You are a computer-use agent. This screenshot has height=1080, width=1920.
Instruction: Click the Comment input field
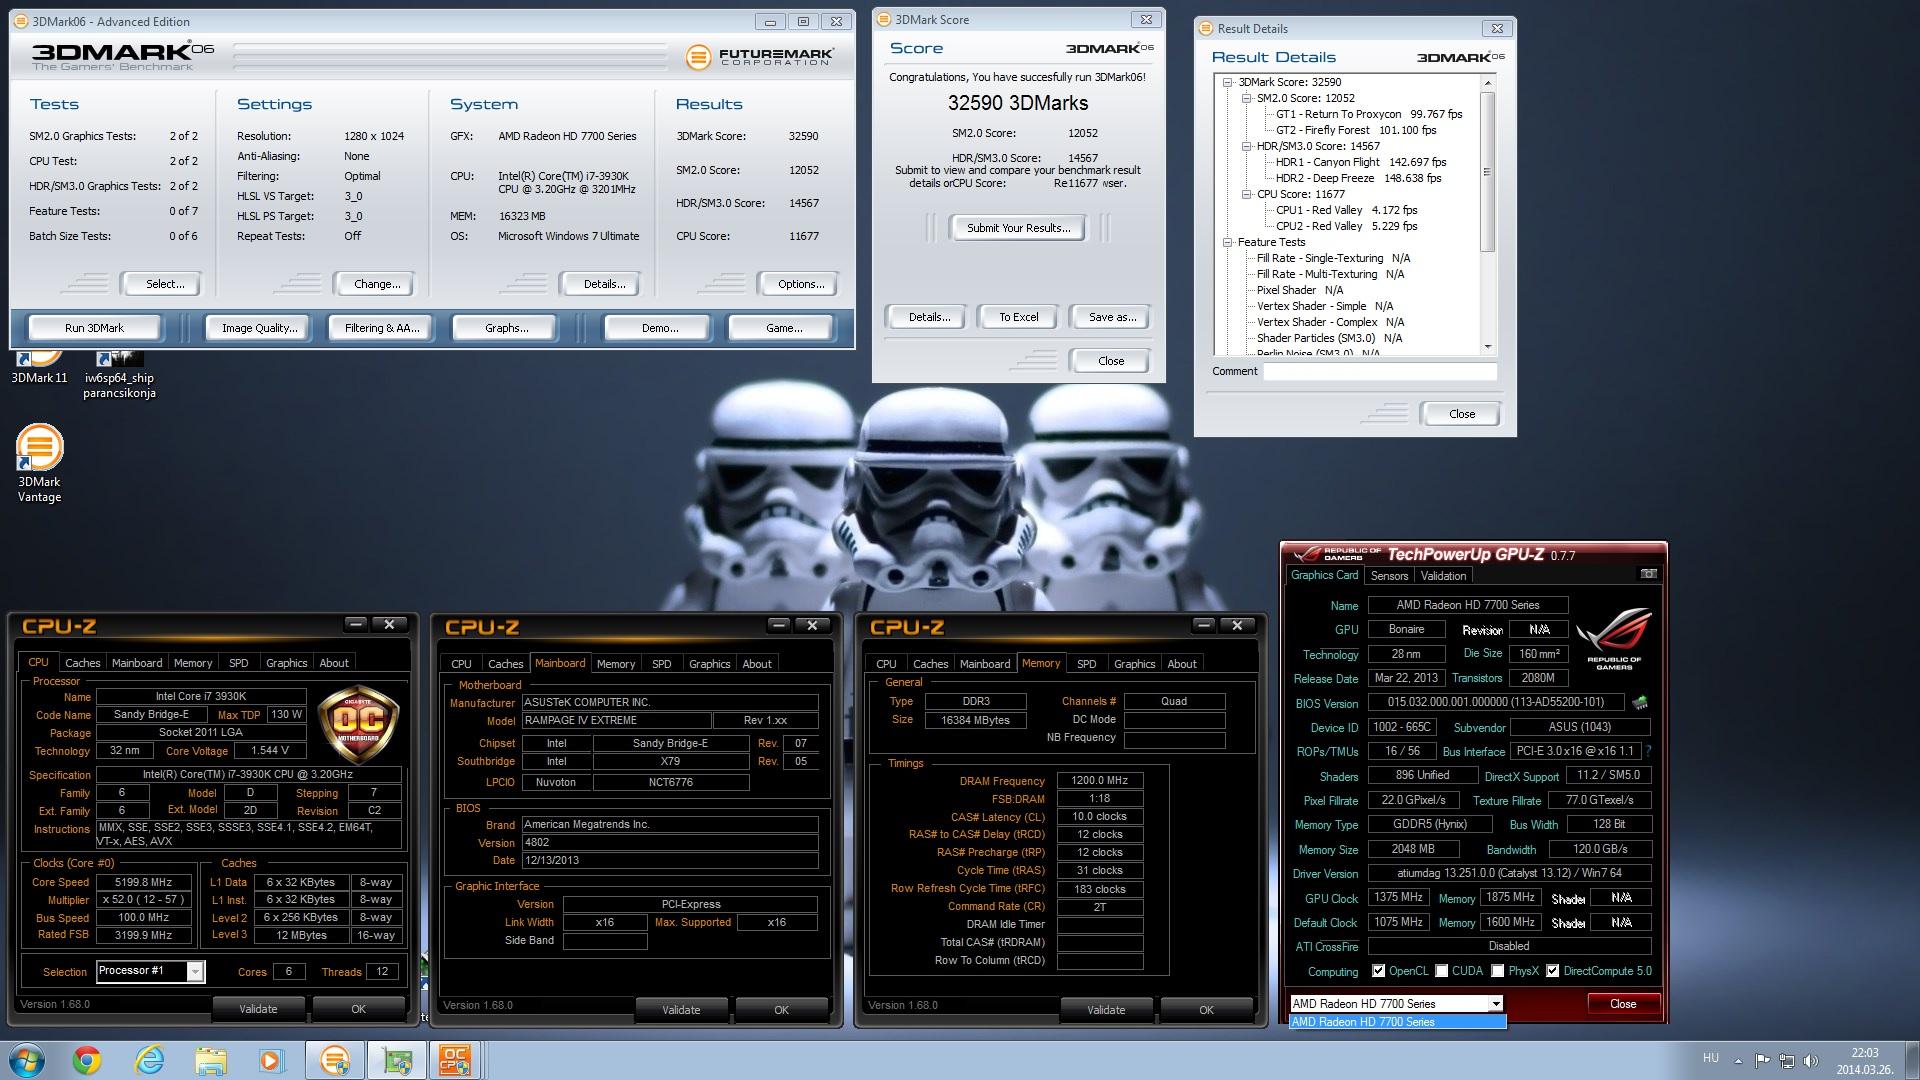(1379, 371)
